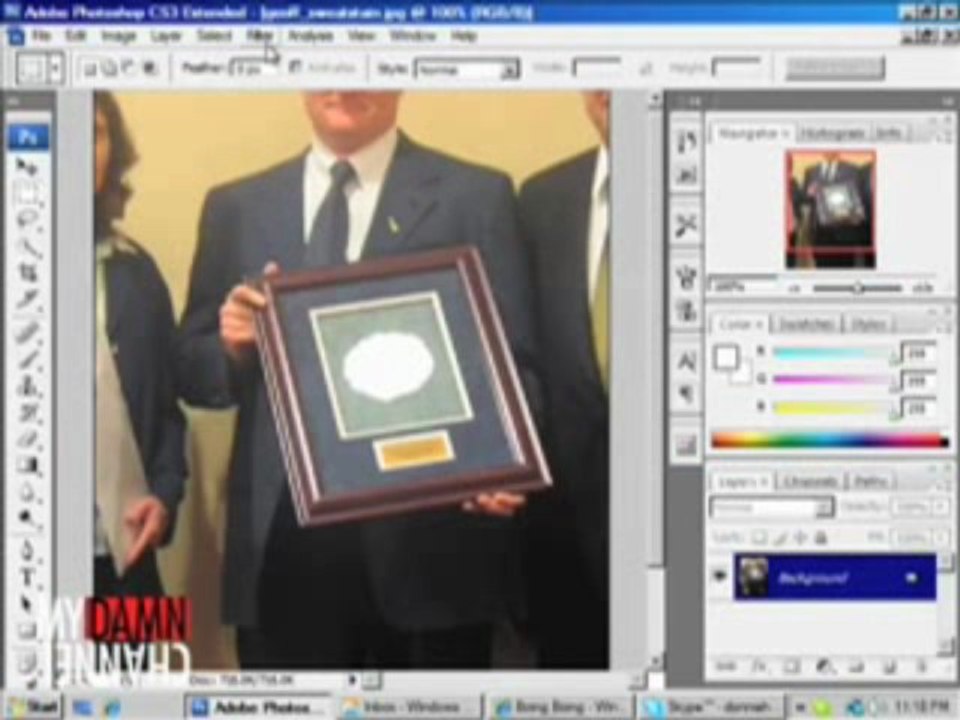
Task: Click the foreground color swatch
Action: pyautogui.click(x=726, y=358)
